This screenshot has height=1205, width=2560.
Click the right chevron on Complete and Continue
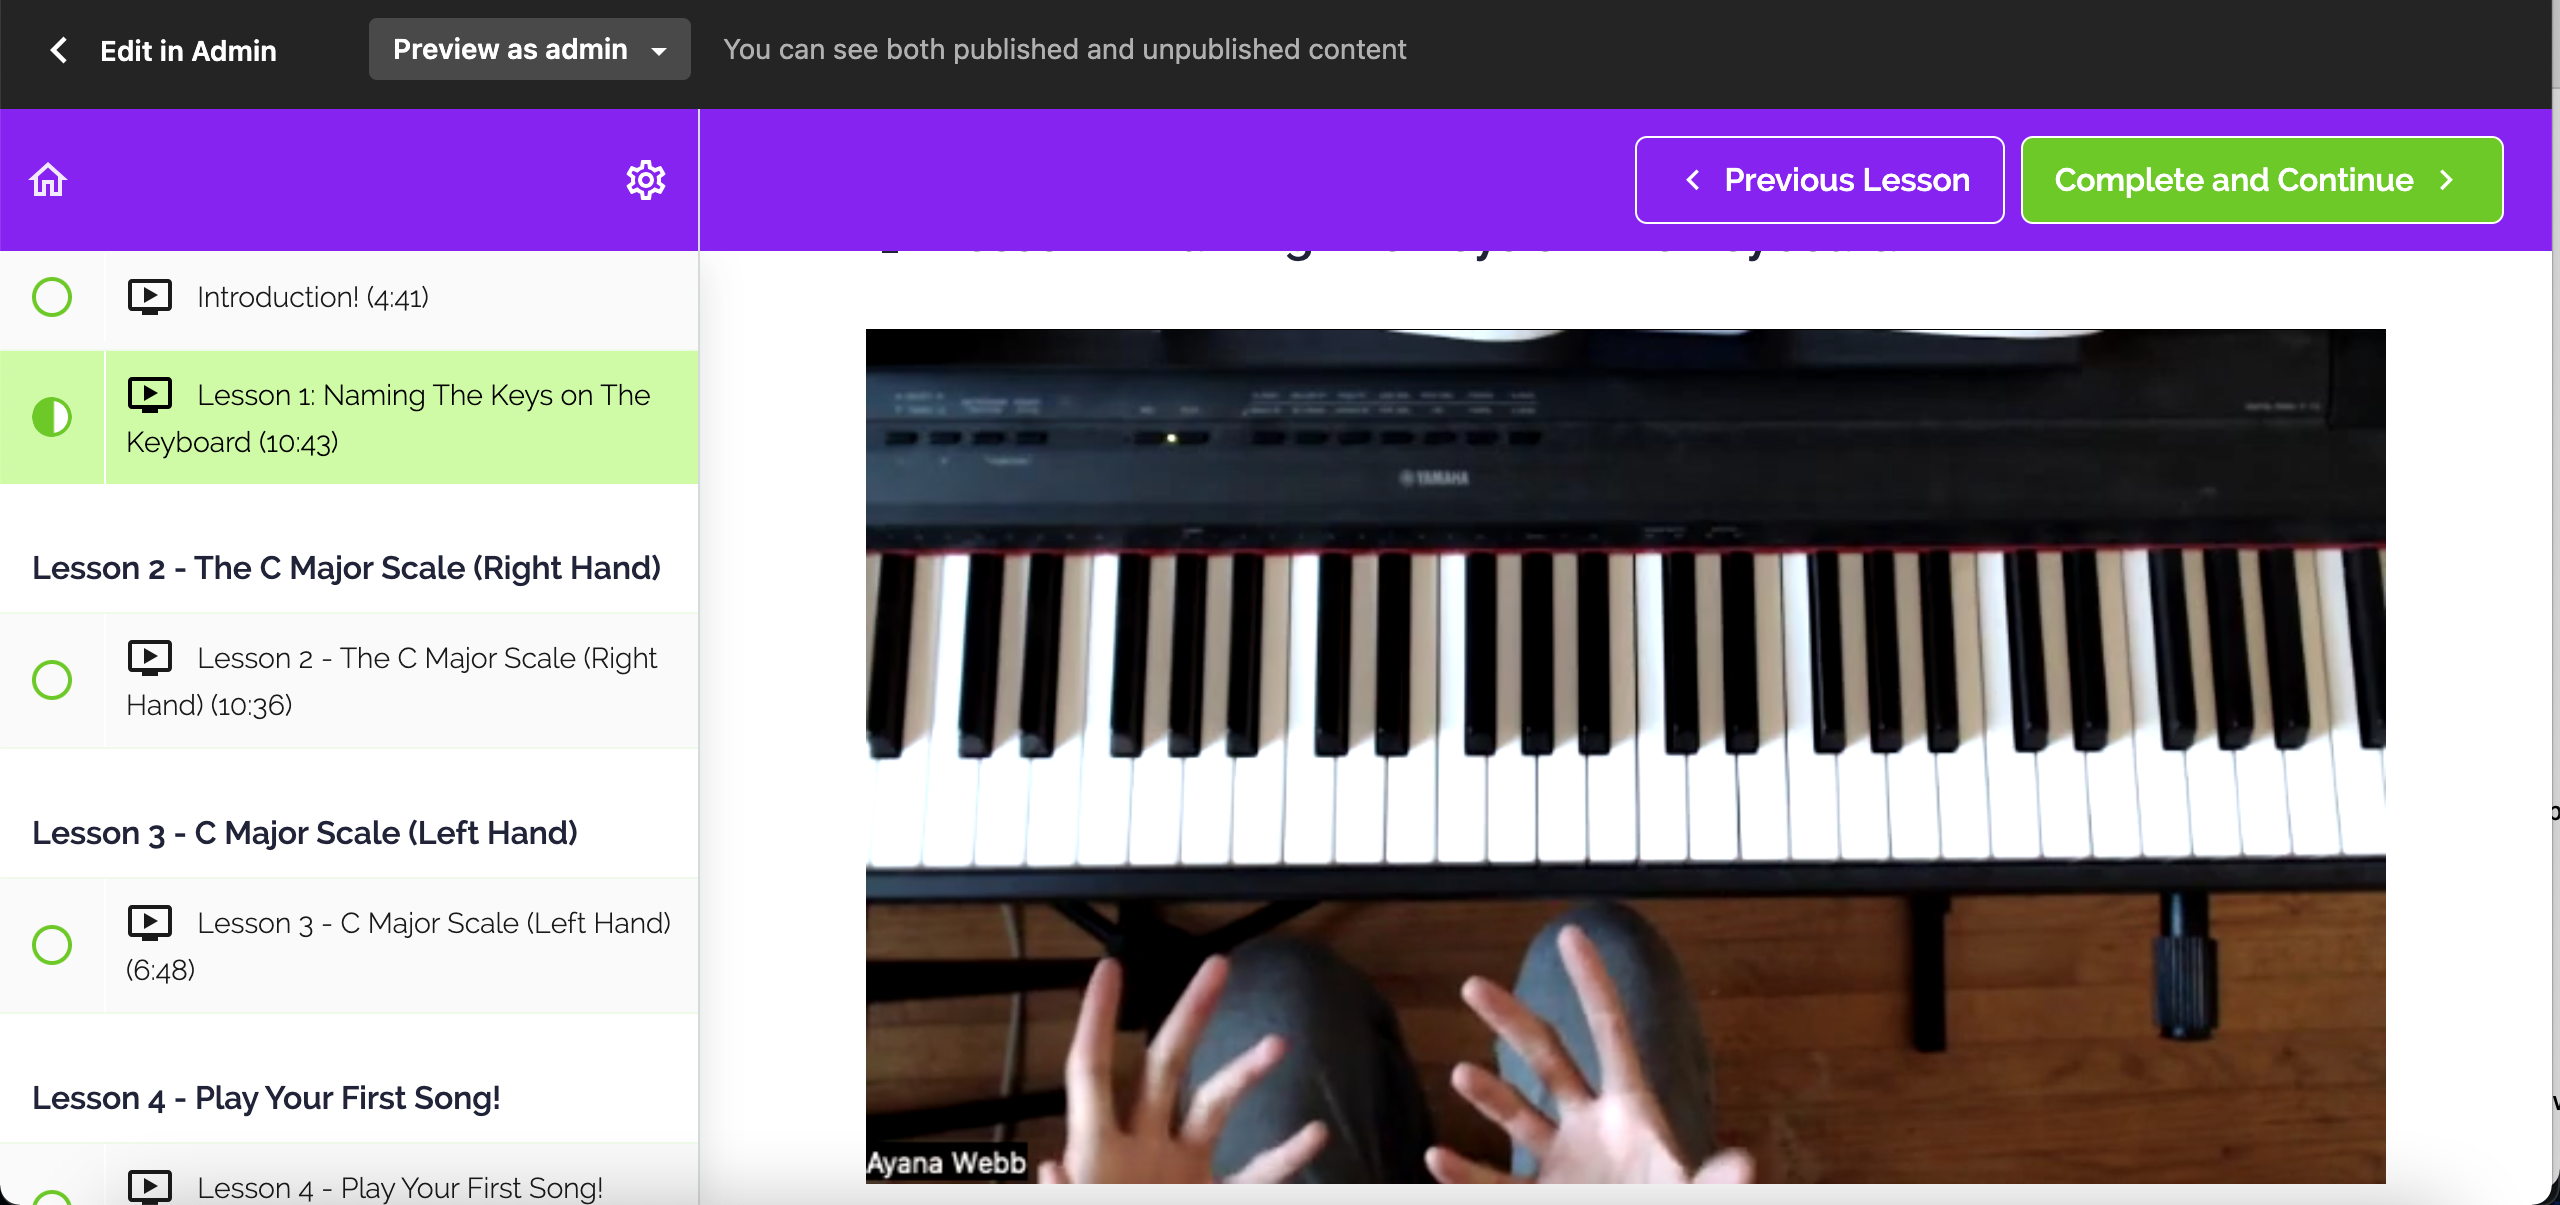tap(2447, 180)
